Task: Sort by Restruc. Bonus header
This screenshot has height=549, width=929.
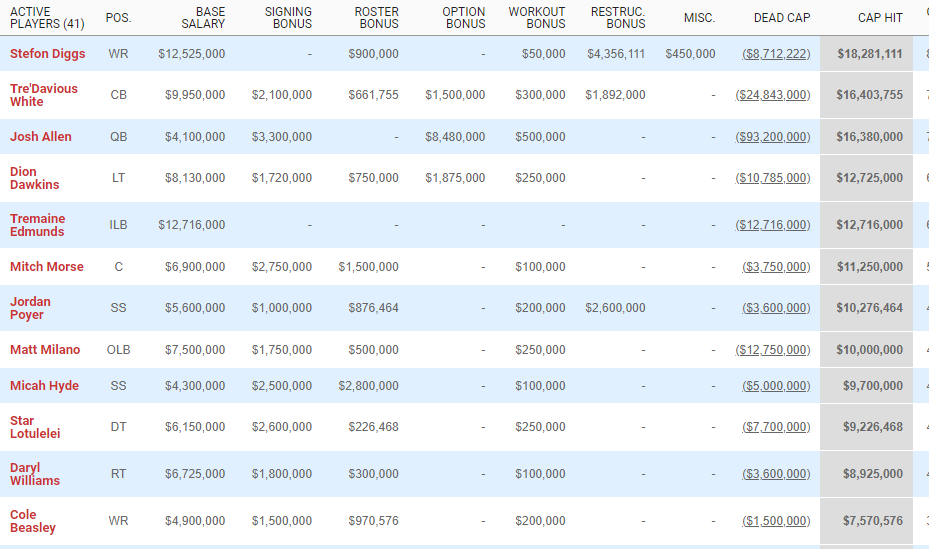Action: [618, 18]
